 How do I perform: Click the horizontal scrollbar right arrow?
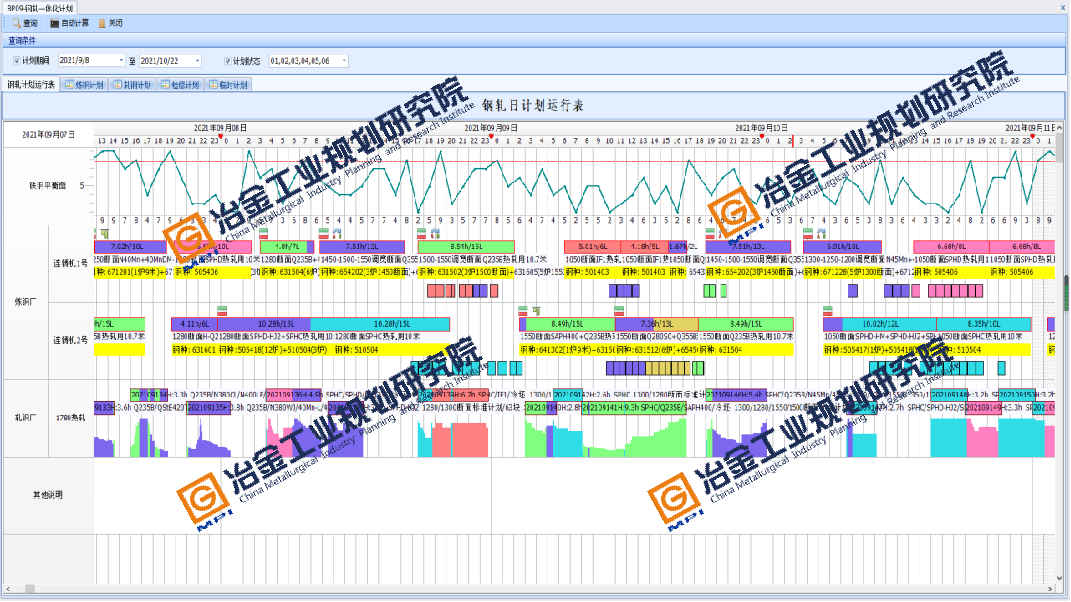[x=1050, y=589]
